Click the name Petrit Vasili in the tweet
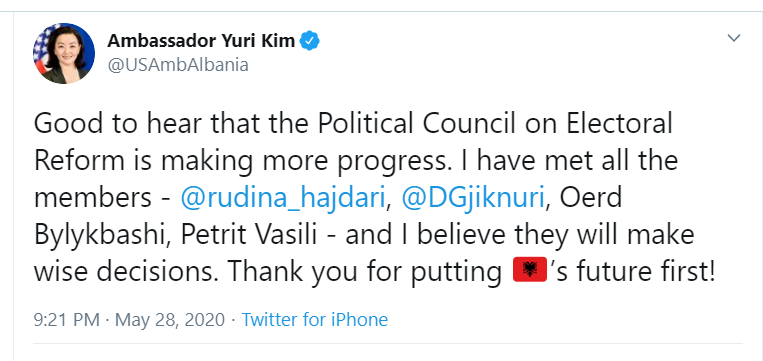This screenshot has height=361, width=763. 249,235
